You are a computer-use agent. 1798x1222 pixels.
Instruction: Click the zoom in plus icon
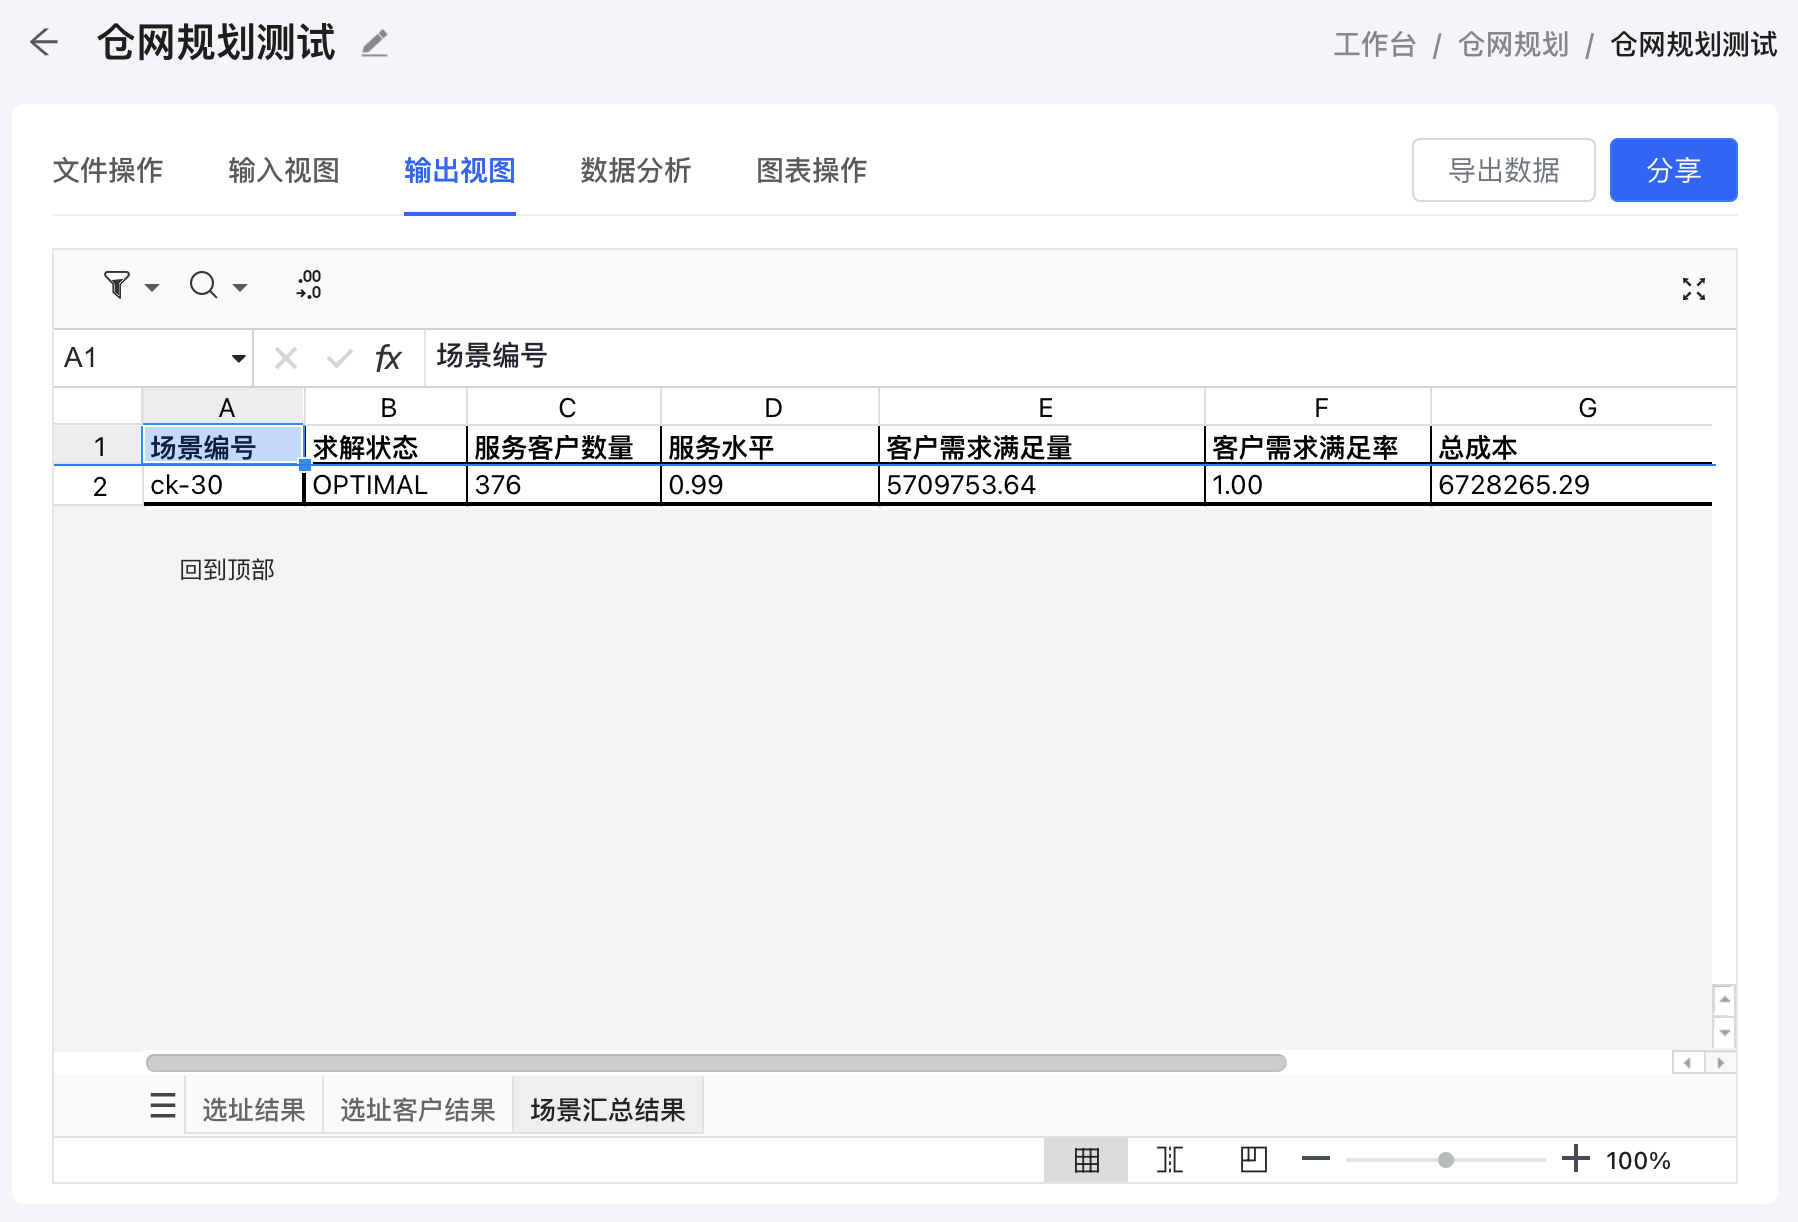(x=1575, y=1159)
